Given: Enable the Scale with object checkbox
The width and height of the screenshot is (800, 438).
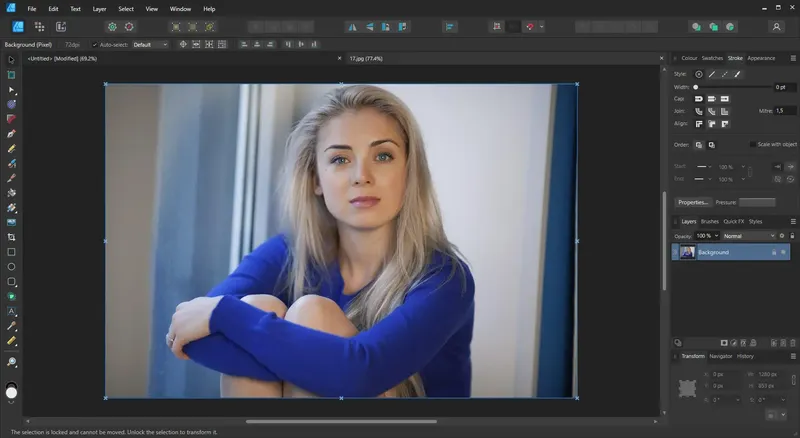Looking at the screenshot, I should (752, 144).
